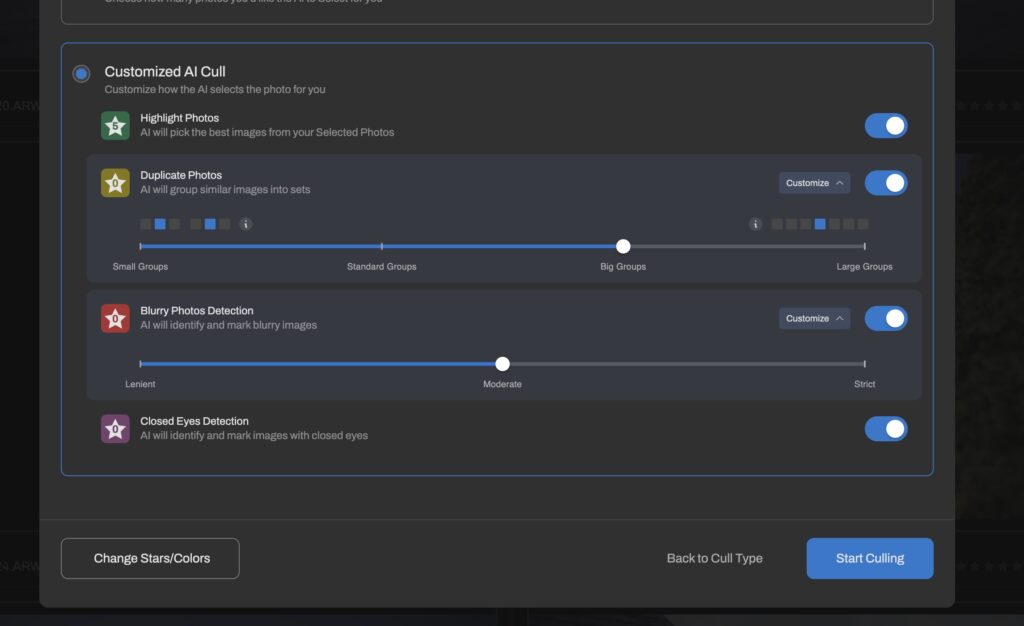Viewport: 1024px width, 626px height.
Task: Click the yellow Duplicate Photos star icon
Action: tap(114, 182)
